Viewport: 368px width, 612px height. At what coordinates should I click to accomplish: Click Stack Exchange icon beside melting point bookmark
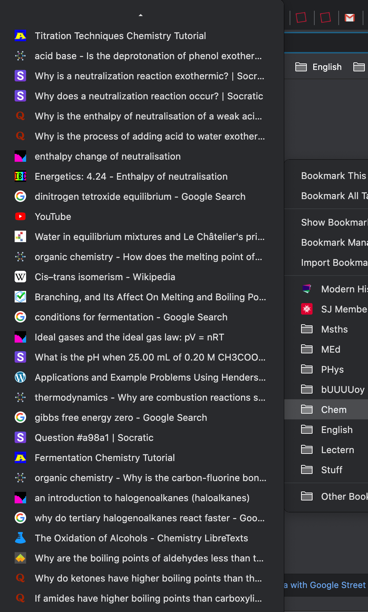coord(20,257)
